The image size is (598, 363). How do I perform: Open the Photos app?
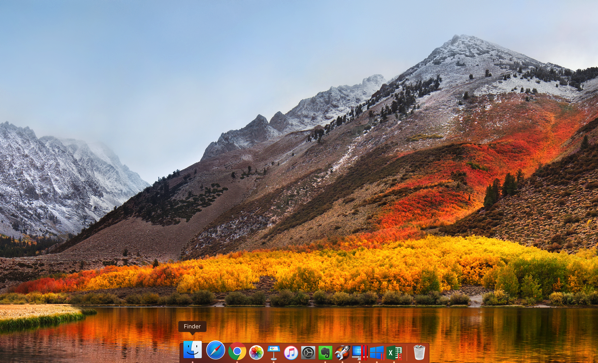[x=256, y=352]
